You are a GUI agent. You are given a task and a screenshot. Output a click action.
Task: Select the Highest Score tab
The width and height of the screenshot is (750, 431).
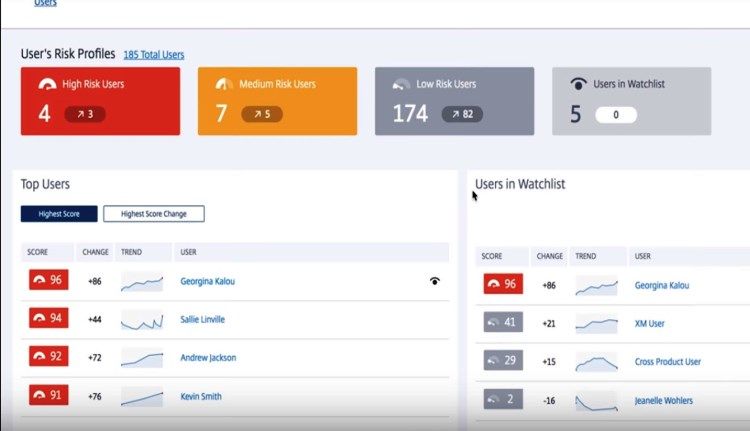pyautogui.click(x=59, y=214)
